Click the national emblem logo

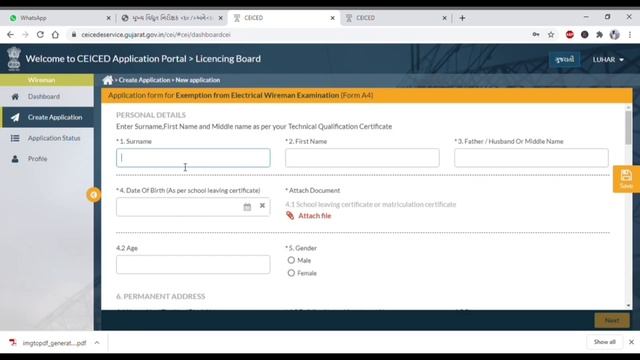point(14,58)
